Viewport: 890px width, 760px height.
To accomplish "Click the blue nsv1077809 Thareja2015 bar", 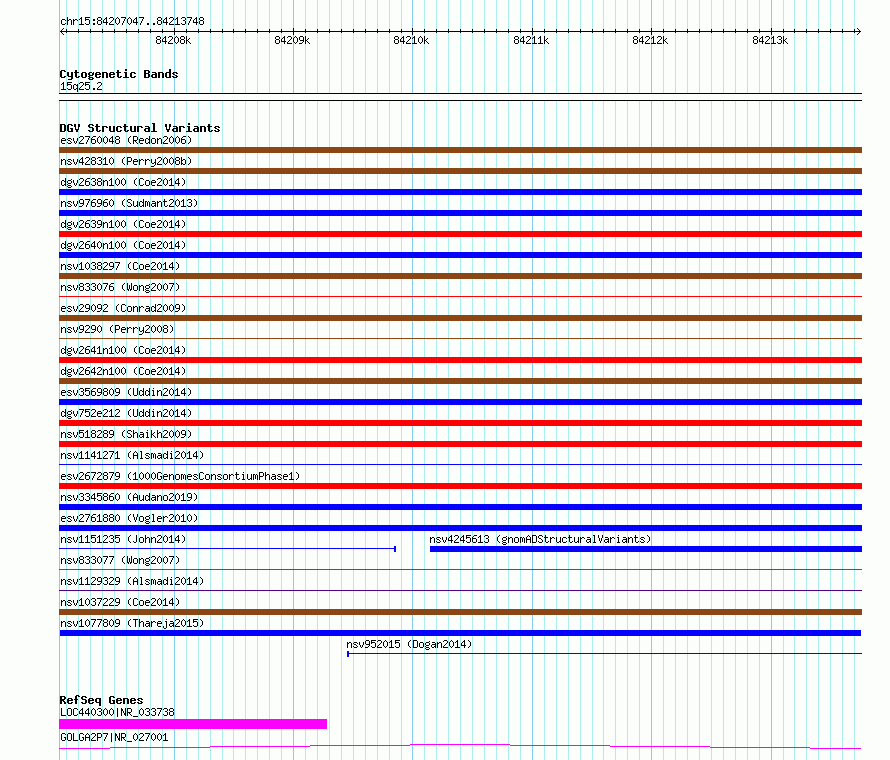I will (x=460, y=633).
